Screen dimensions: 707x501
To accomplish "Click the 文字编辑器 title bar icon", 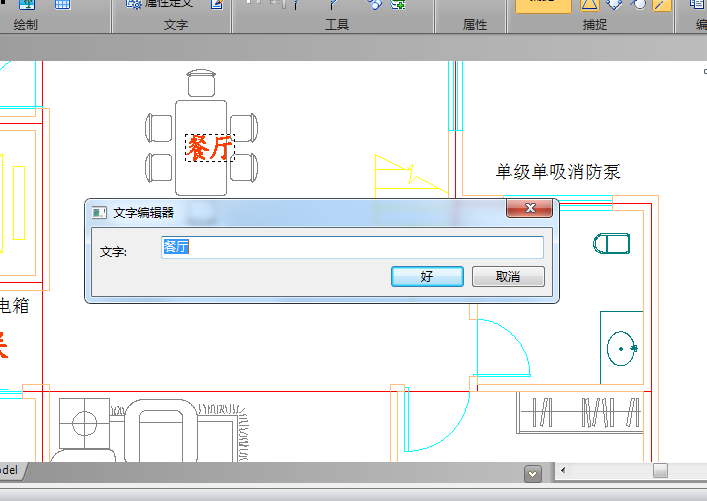I will click(x=99, y=212).
